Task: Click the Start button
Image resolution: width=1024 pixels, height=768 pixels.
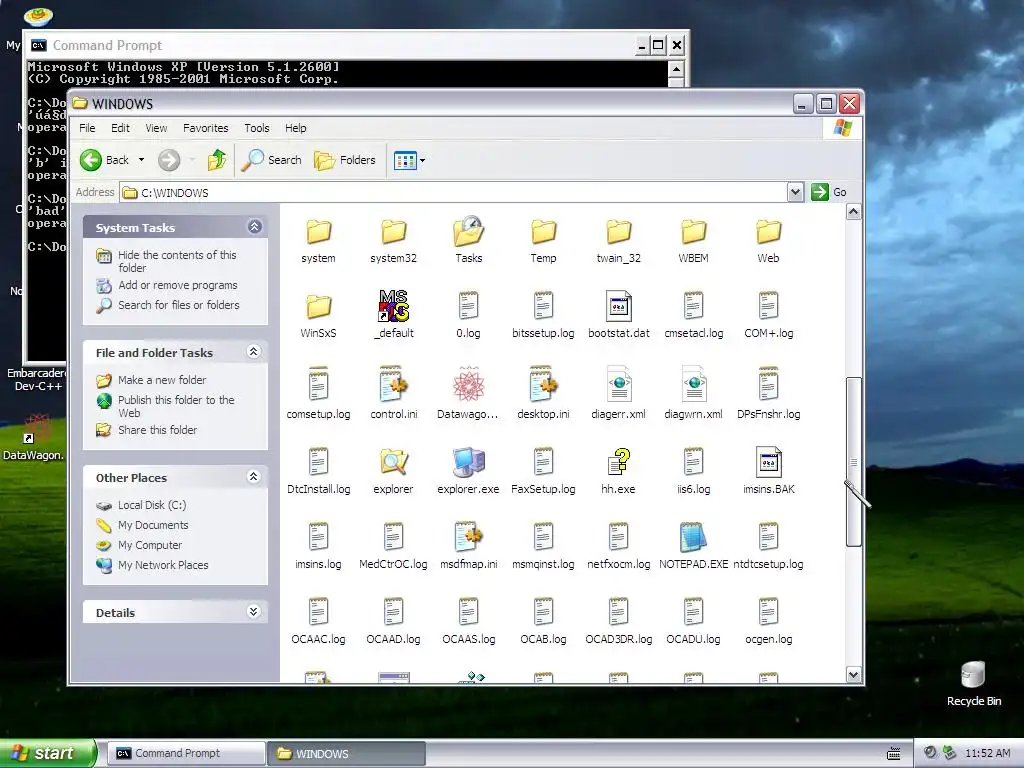Action: click(48, 753)
